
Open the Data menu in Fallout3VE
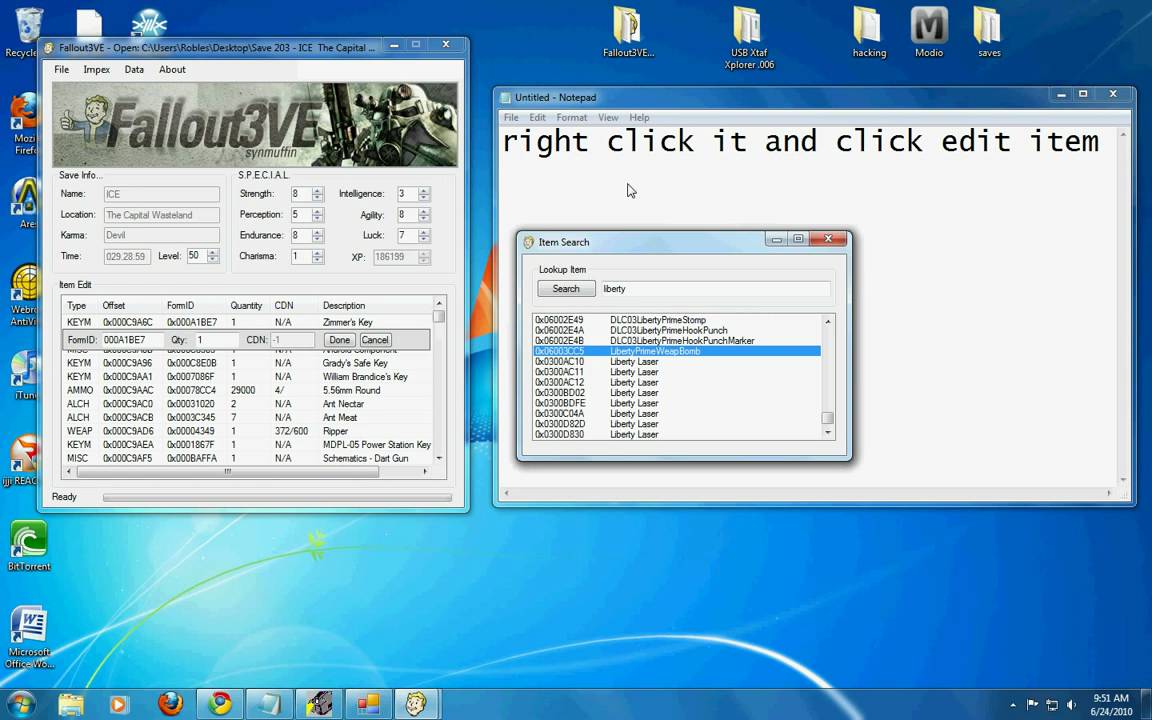pos(134,69)
